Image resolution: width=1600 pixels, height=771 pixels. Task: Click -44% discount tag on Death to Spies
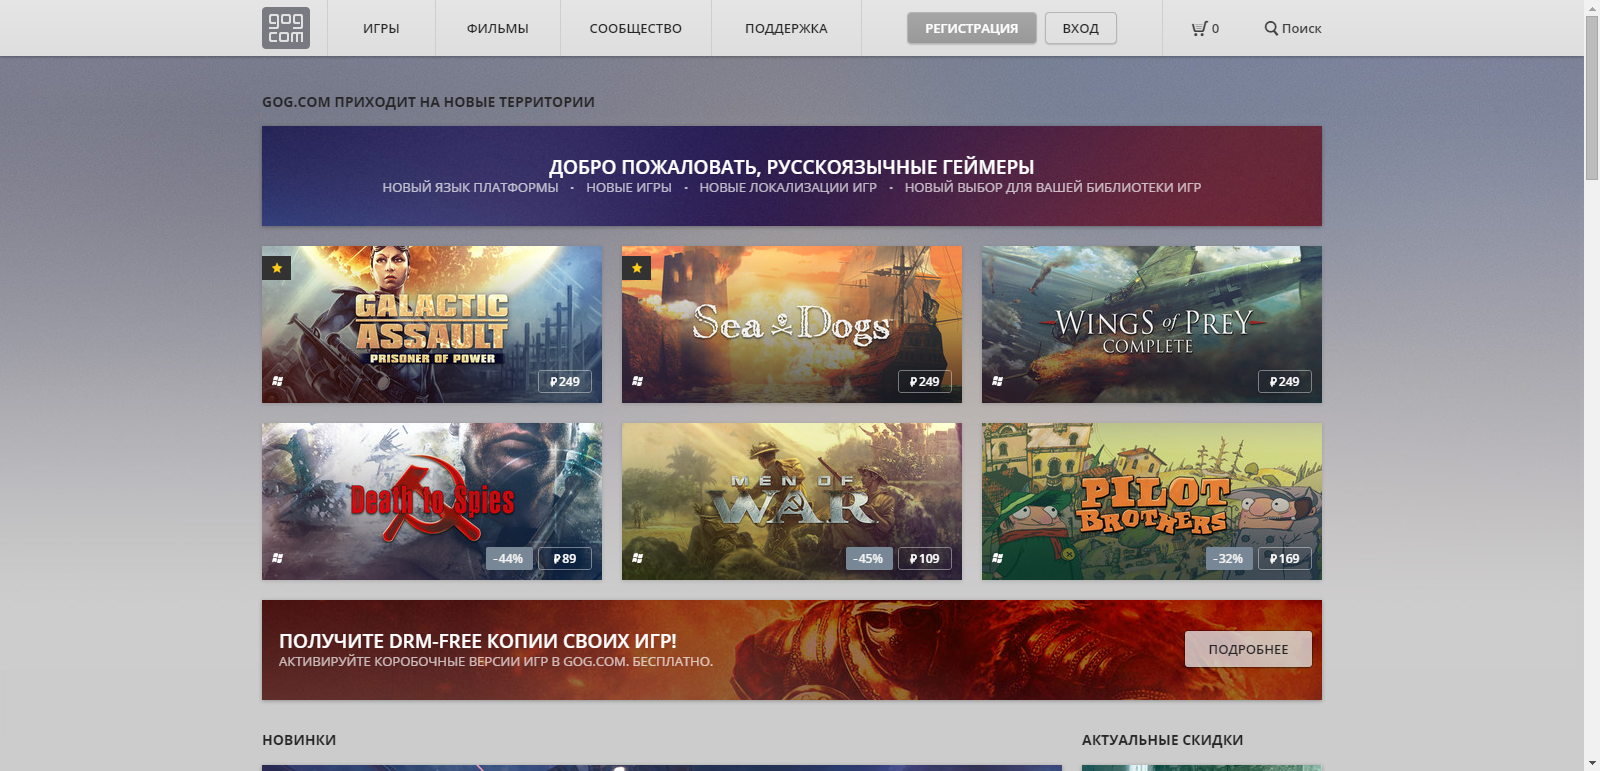pos(510,558)
